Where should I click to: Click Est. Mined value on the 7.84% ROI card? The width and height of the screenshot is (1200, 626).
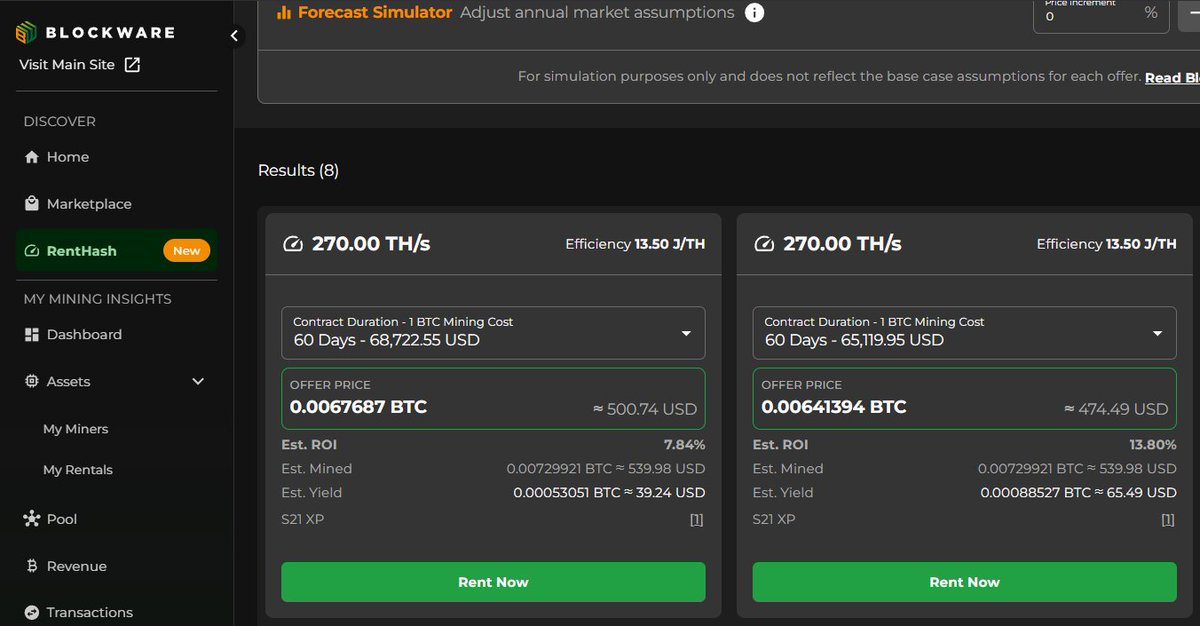(606, 469)
